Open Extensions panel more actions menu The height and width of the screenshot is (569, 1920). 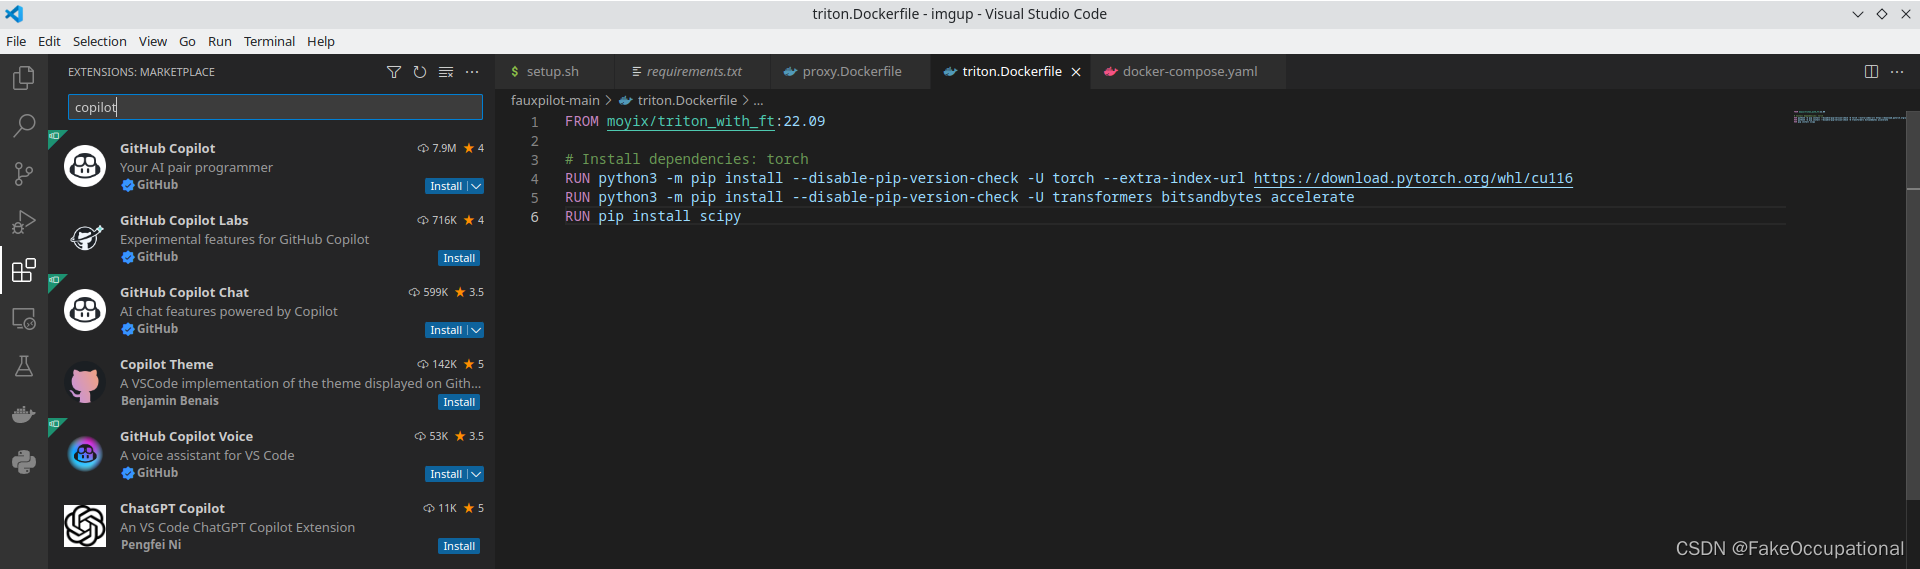click(x=472, y=72)
